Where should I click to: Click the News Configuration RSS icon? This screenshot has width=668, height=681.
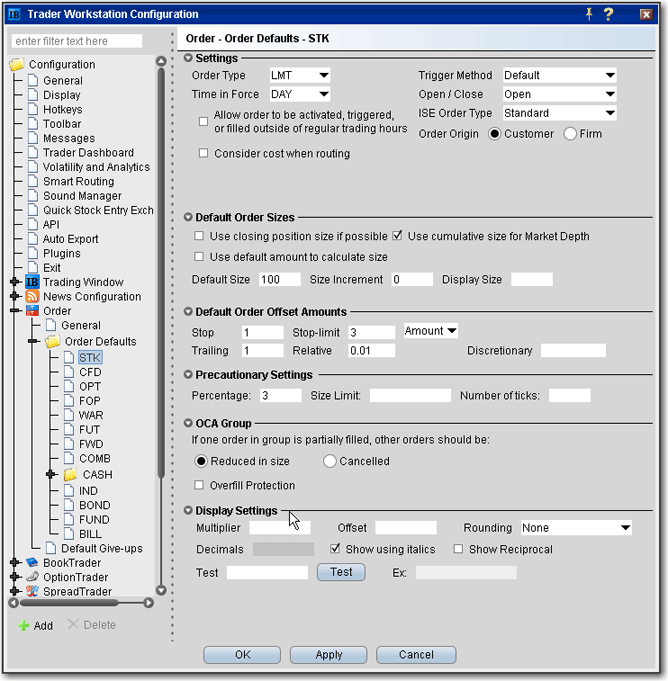coord(32,296)
